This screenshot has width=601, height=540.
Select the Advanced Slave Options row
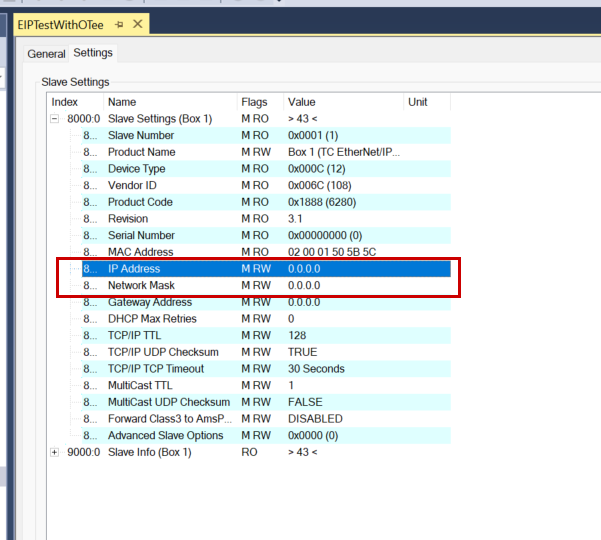coord(164,435)
